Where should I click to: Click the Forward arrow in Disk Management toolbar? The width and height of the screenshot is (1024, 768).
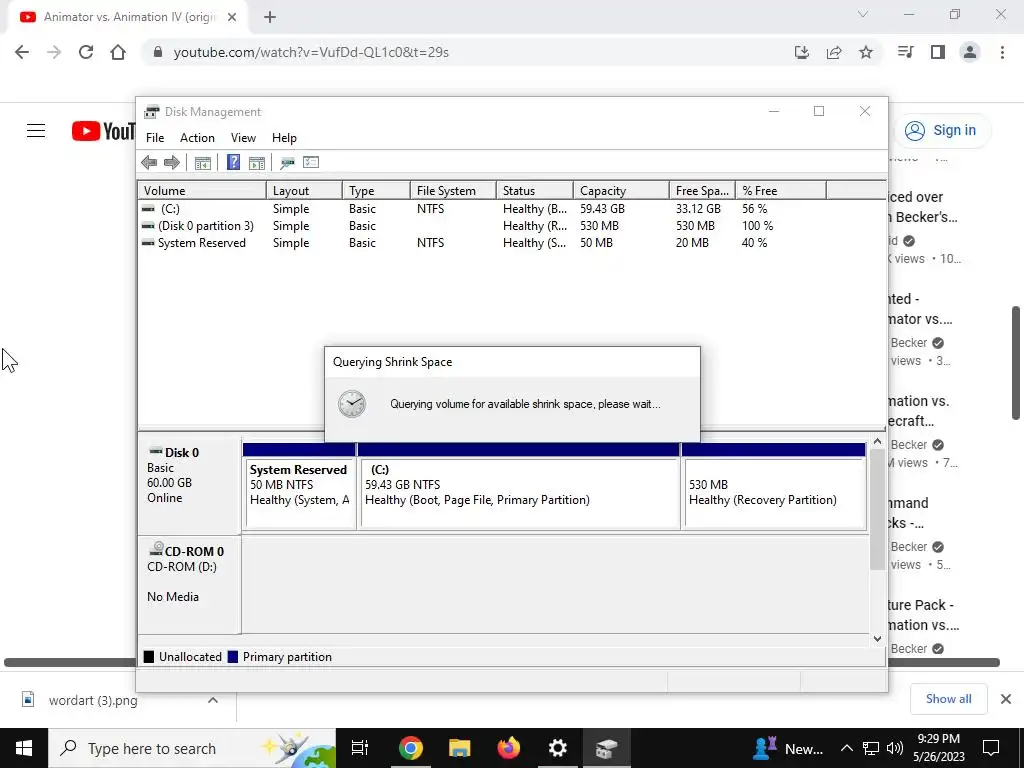172,163
